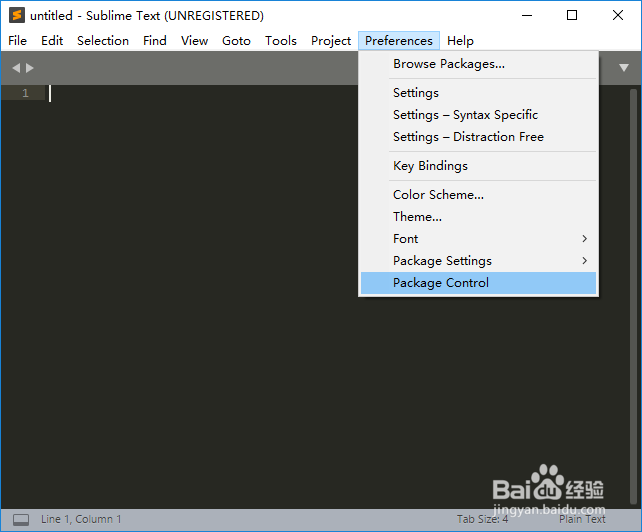Viewport: 642px width, 532px height.
Task: Go to next tab with right arrow
Action: click(29, 68)
